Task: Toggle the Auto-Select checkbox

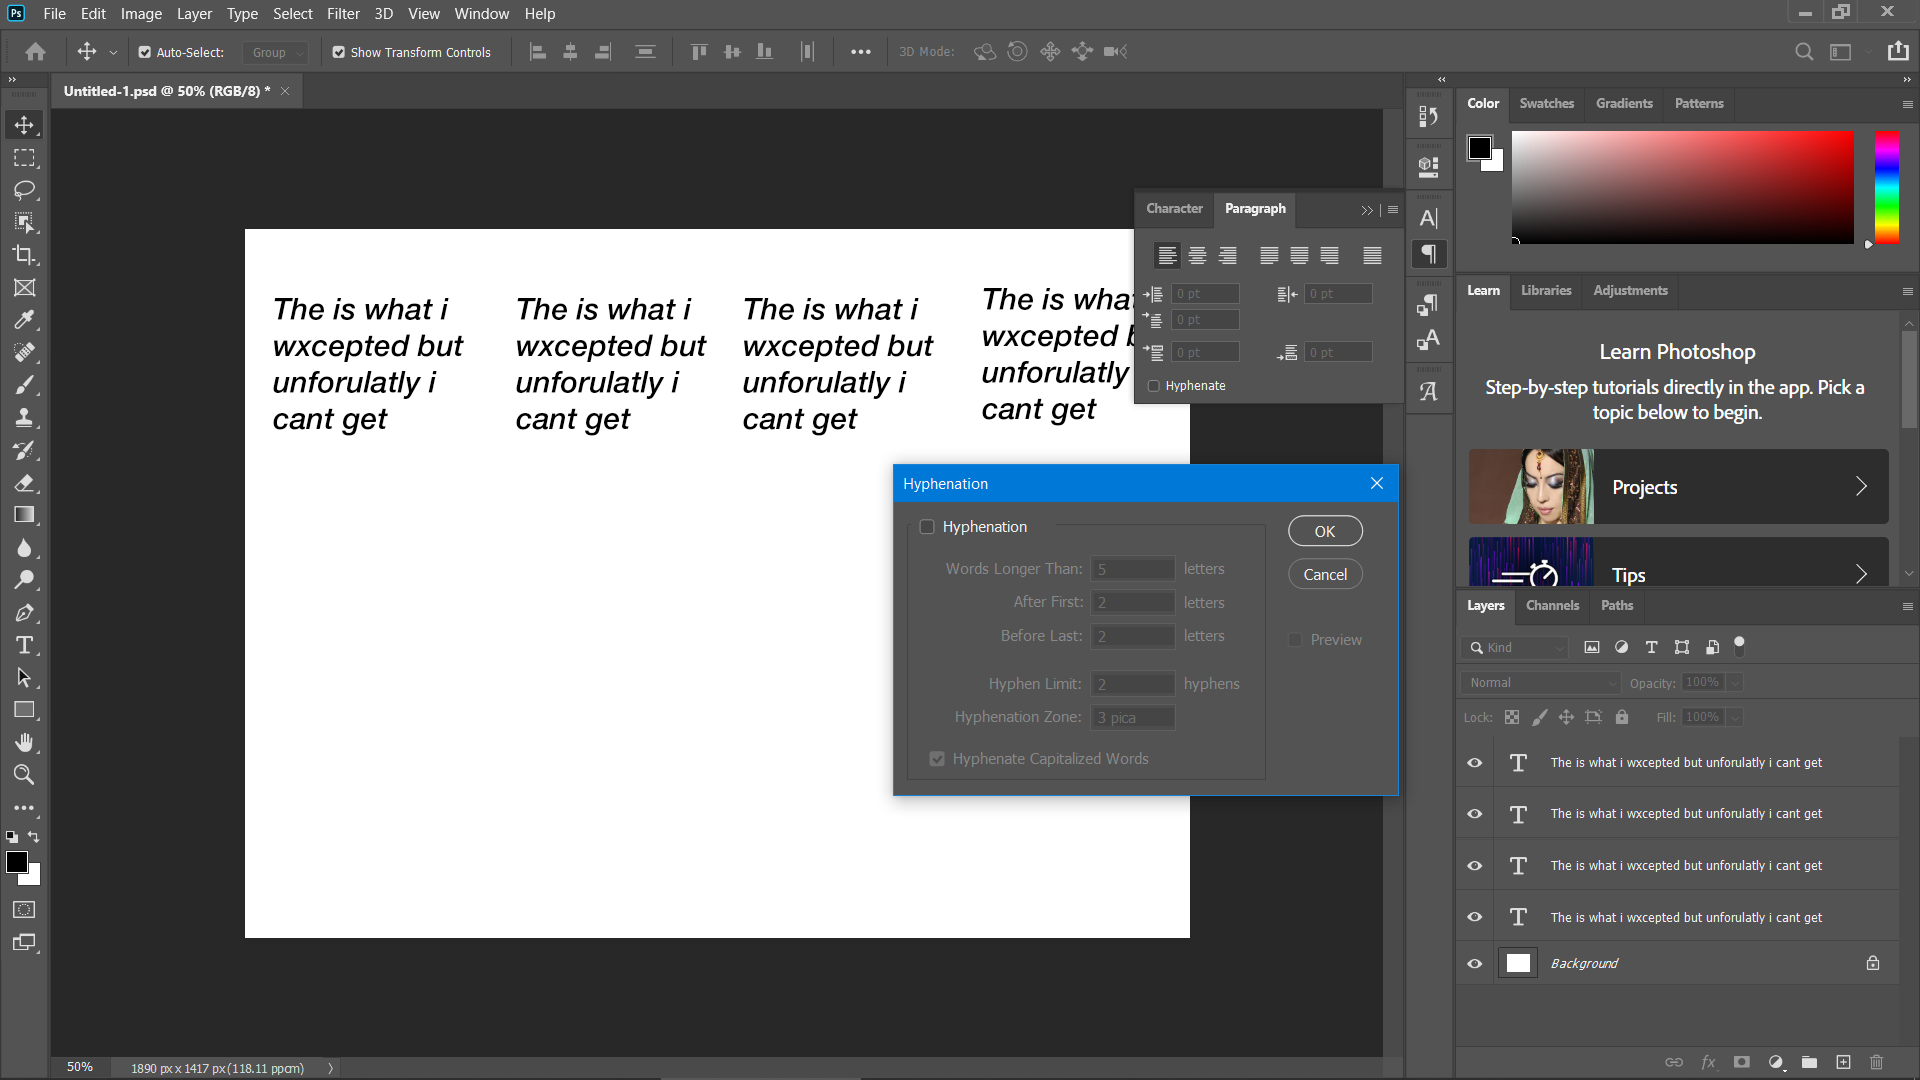Action: coord(145,52)
